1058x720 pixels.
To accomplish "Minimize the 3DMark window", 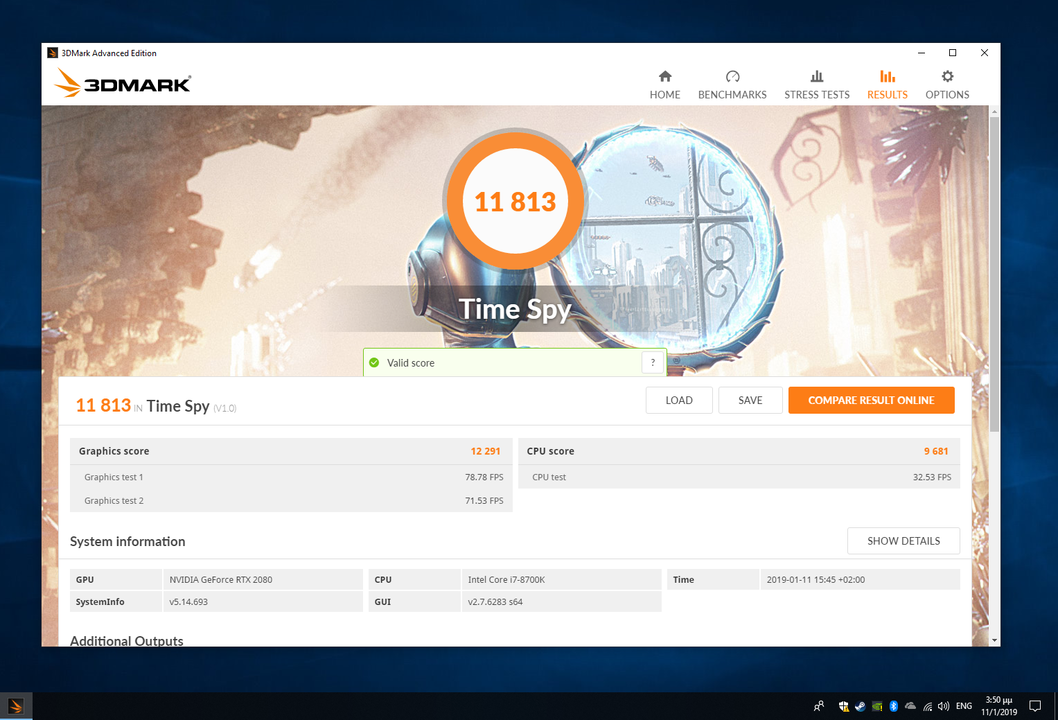I will click(x=921, y=53).
